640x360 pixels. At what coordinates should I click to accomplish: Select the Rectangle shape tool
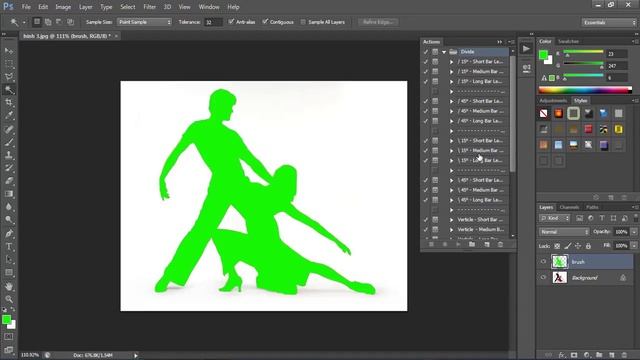(x=9, y=272)
